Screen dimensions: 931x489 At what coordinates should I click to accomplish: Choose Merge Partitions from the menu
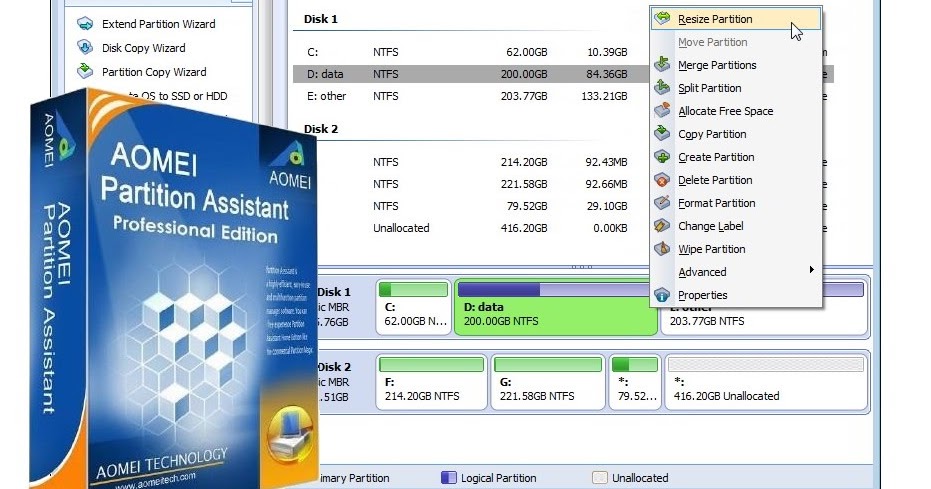(736, 65)
